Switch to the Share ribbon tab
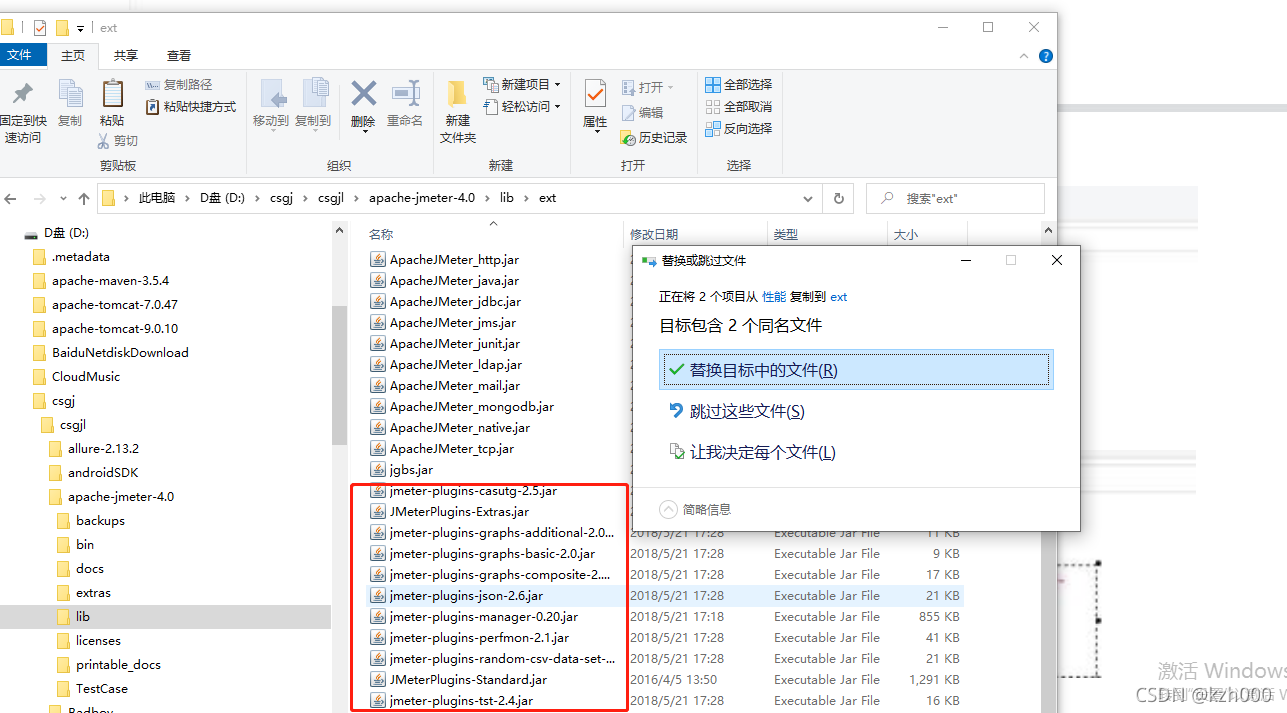 pyautogui.click(x=126, y=56)
